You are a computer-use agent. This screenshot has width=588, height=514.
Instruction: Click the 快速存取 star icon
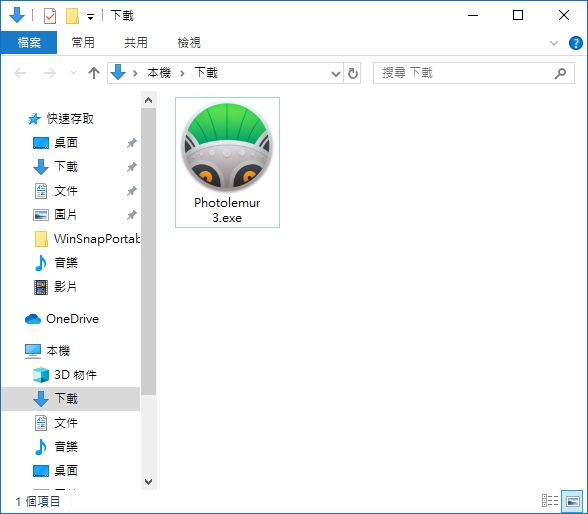tap(34, 119)
